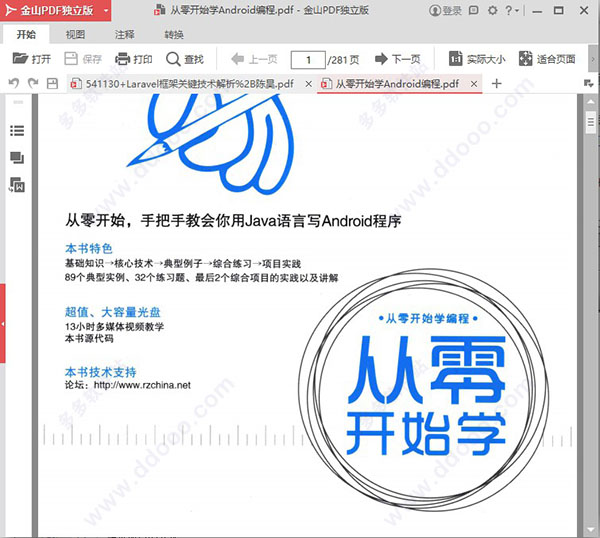Click the image extraction sidebar icon
This screenshot has width=600, height=538.
click(x=17, y=185)
